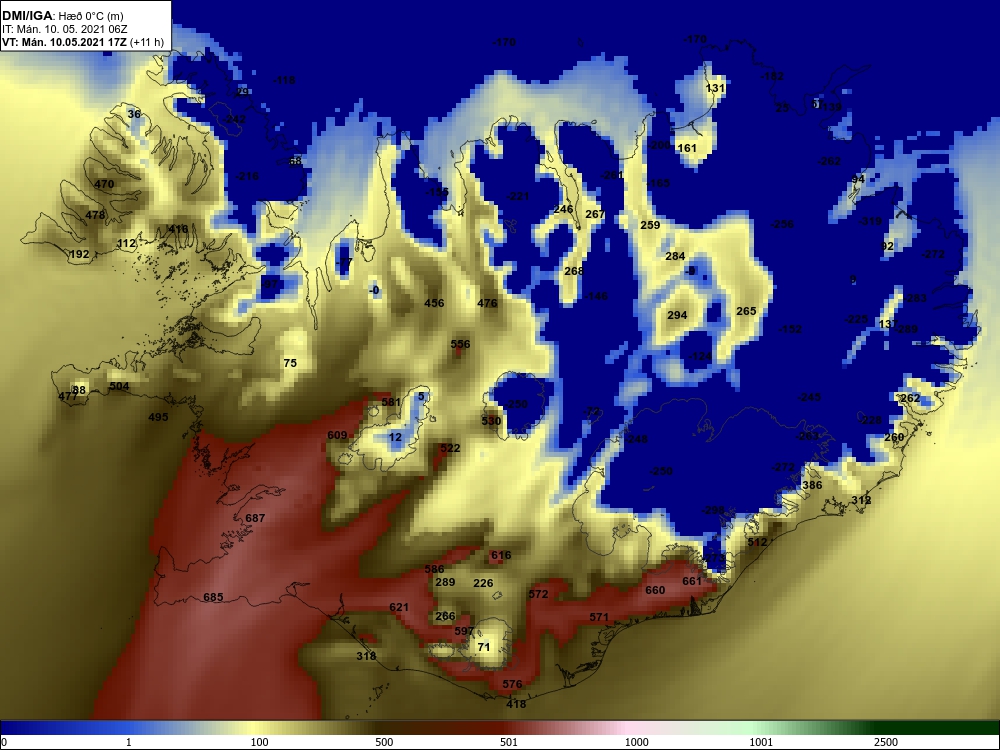Click the map value 161
Image resolution: width=1000 pixels, height=750 pixels.
[687, 149]
